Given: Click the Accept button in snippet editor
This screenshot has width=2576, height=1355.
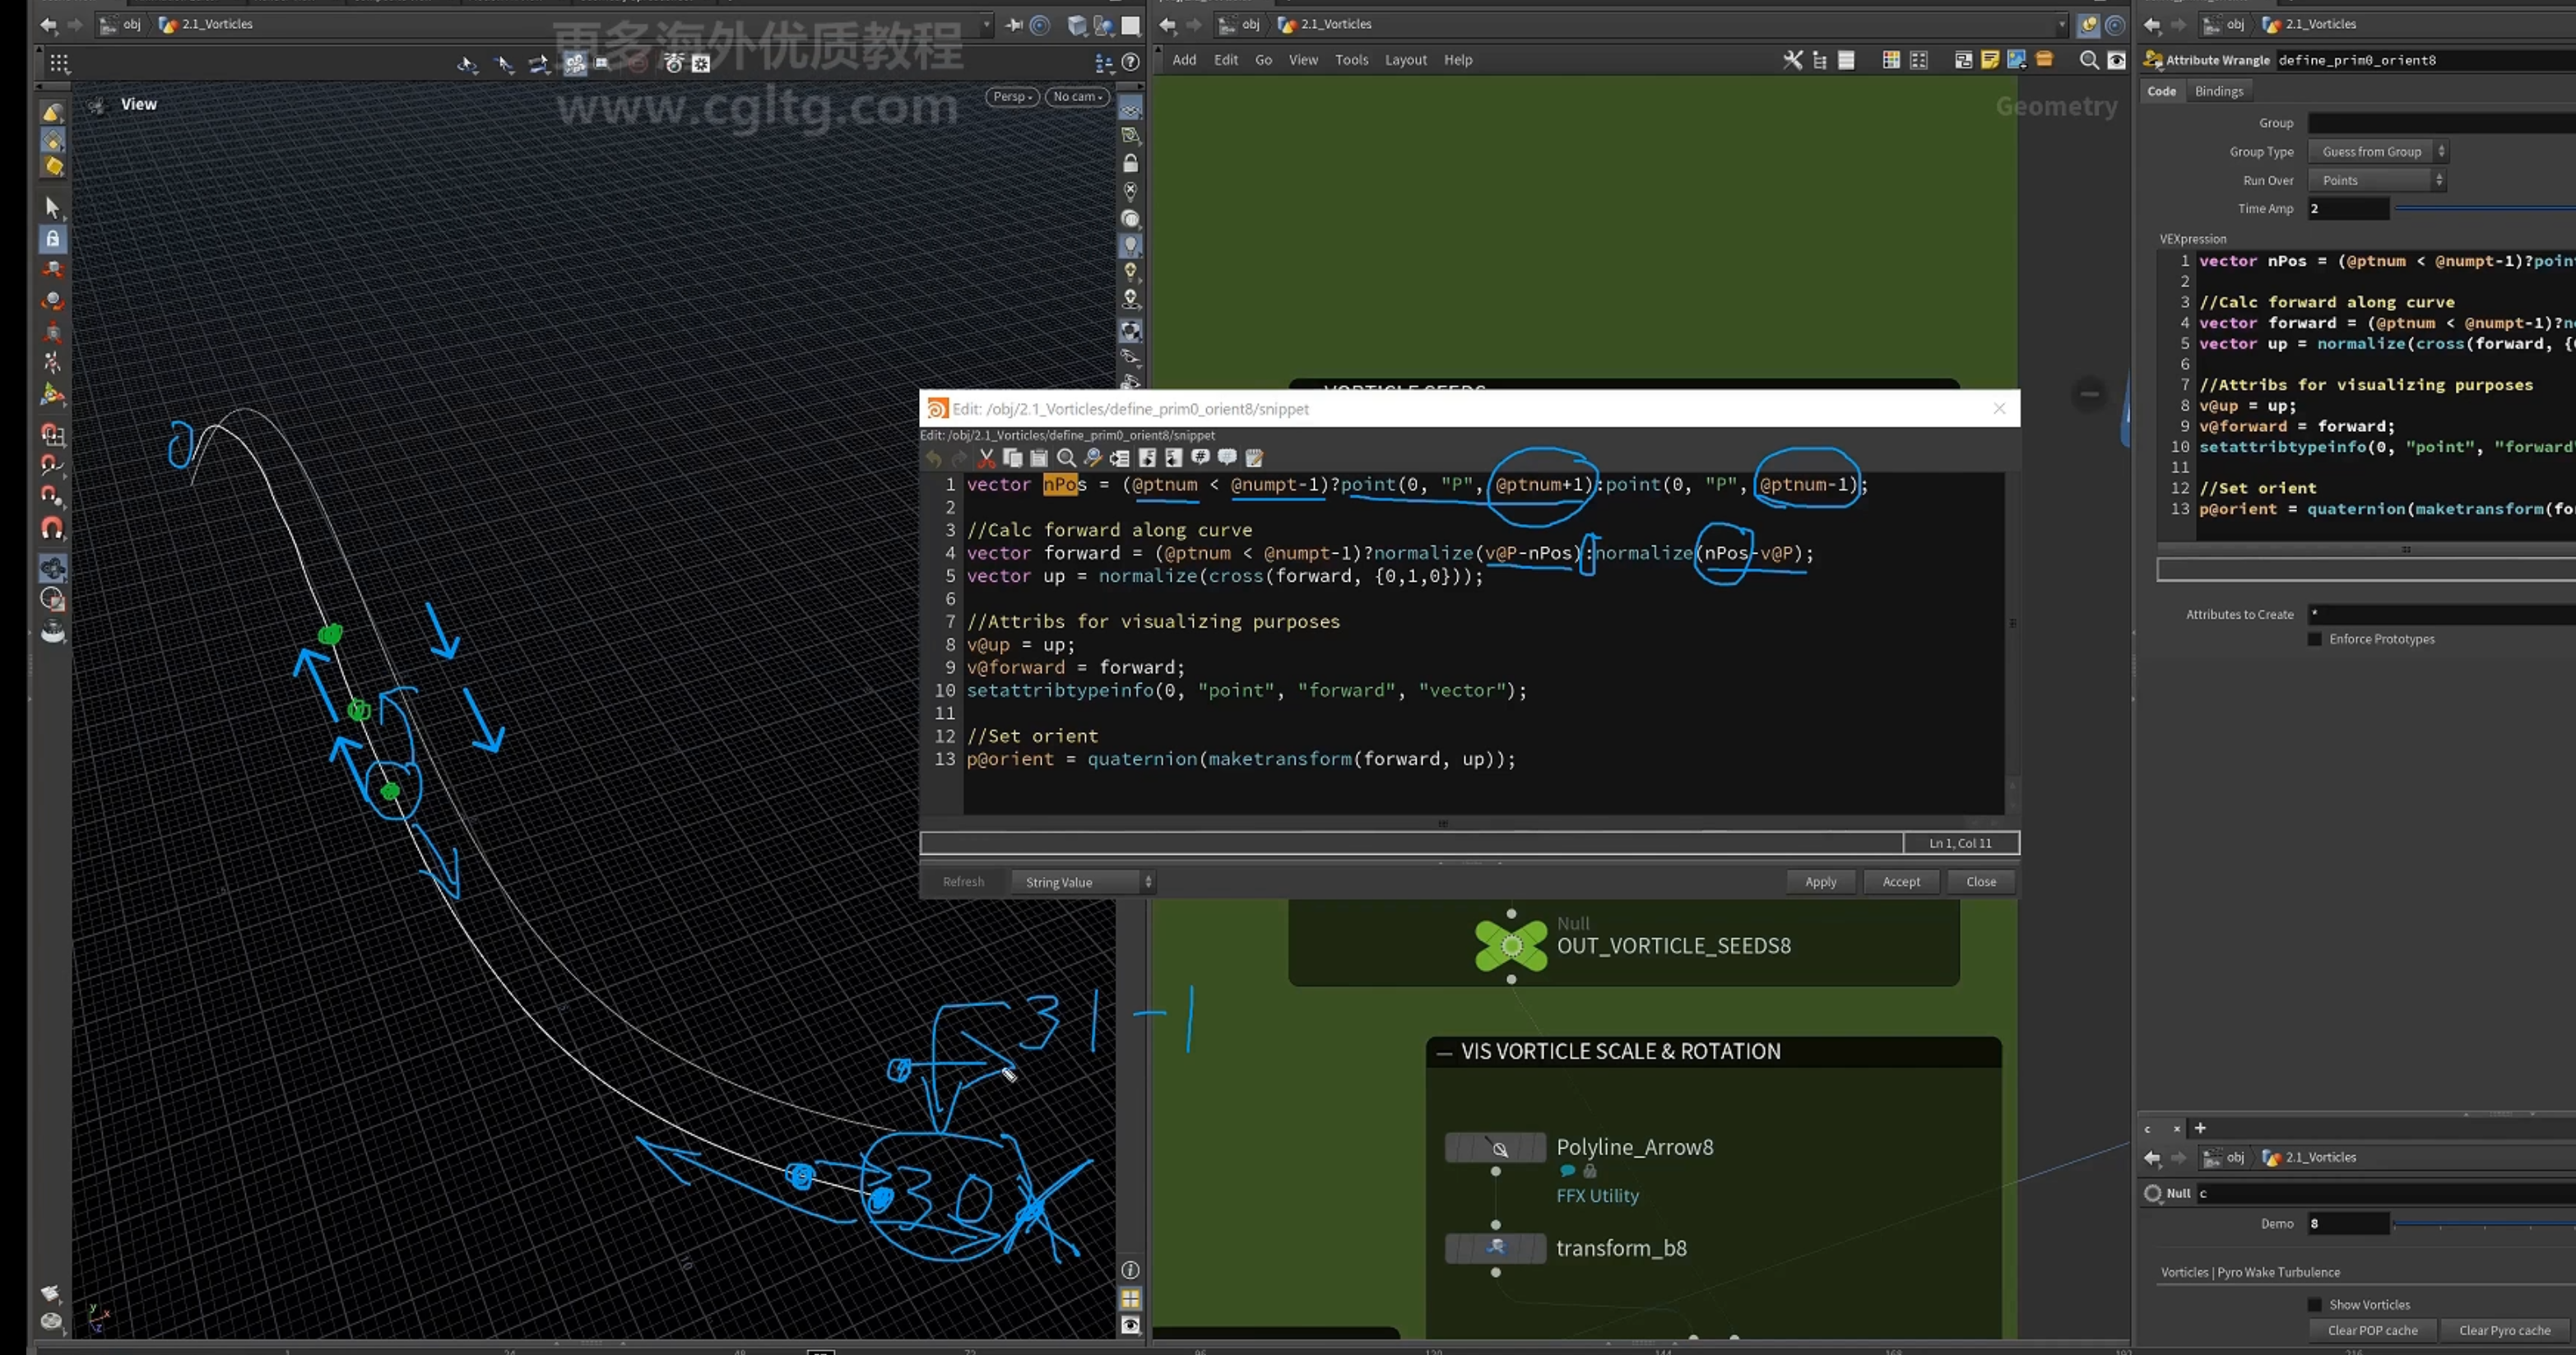Looking at the screenshot, I should point(1901,882).
